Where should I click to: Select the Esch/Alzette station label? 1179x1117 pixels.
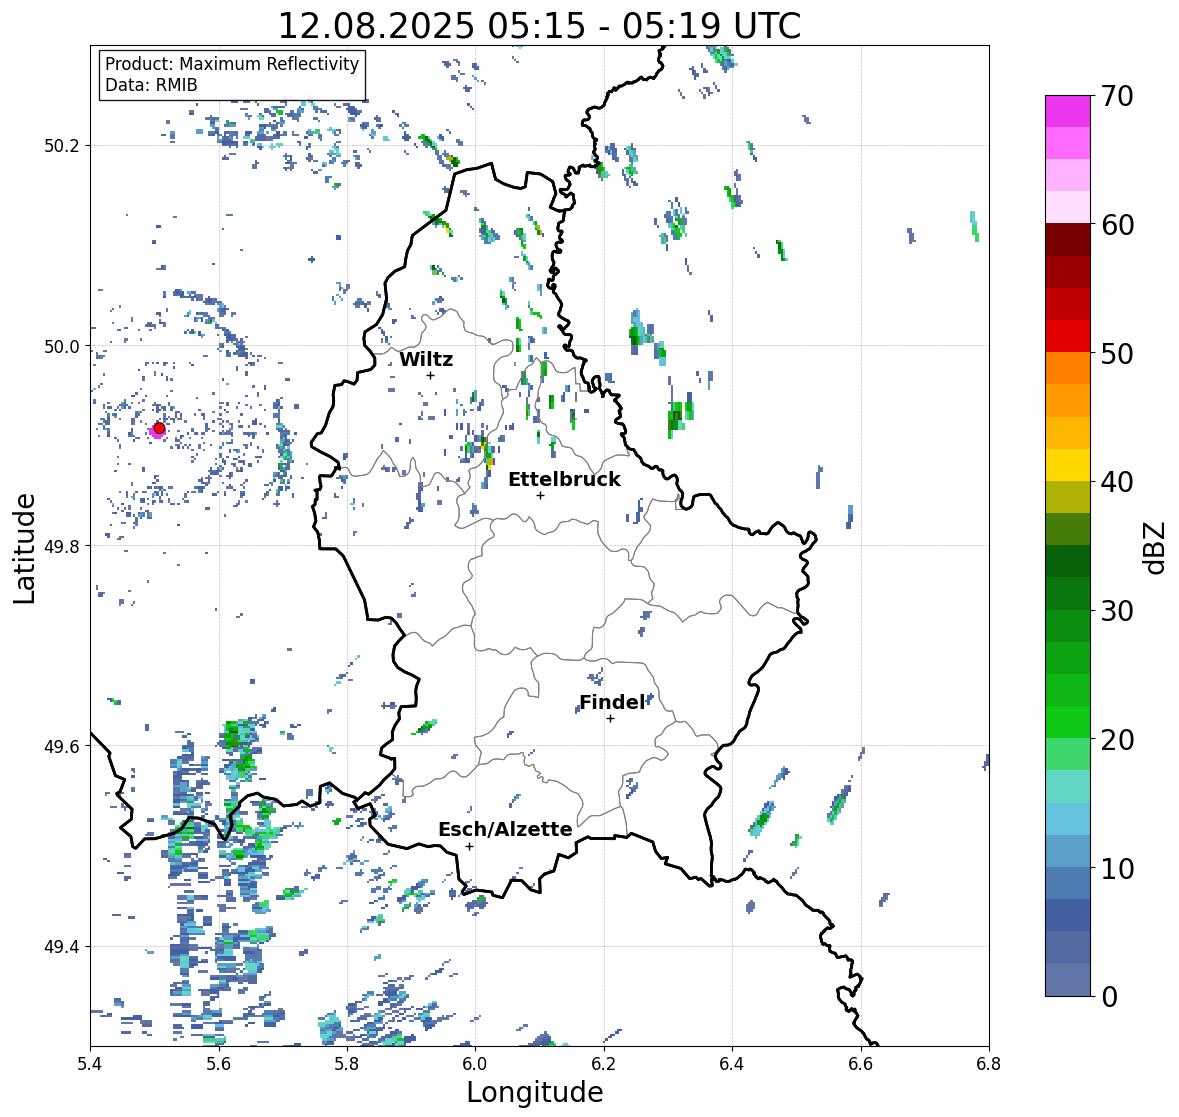[x=505, y=829]
